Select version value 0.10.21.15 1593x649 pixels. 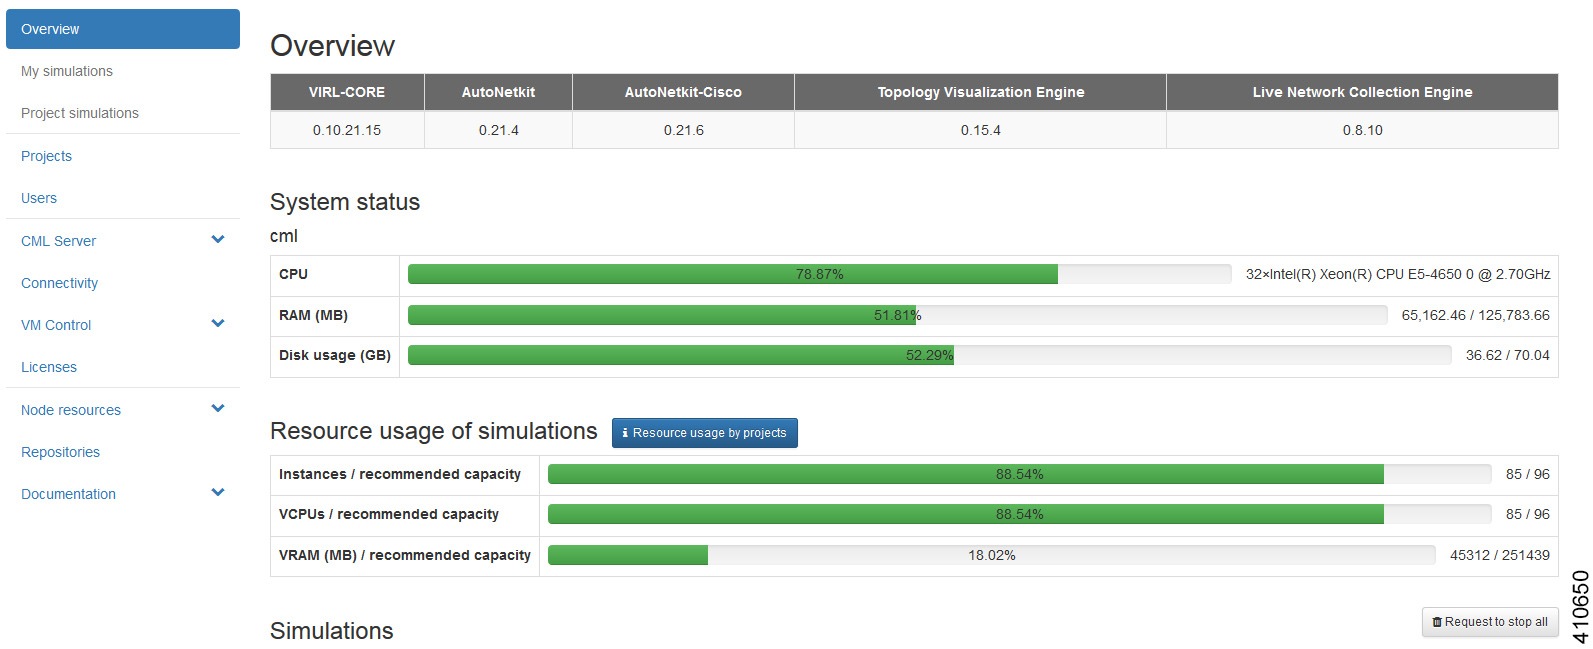coord(347,130)
